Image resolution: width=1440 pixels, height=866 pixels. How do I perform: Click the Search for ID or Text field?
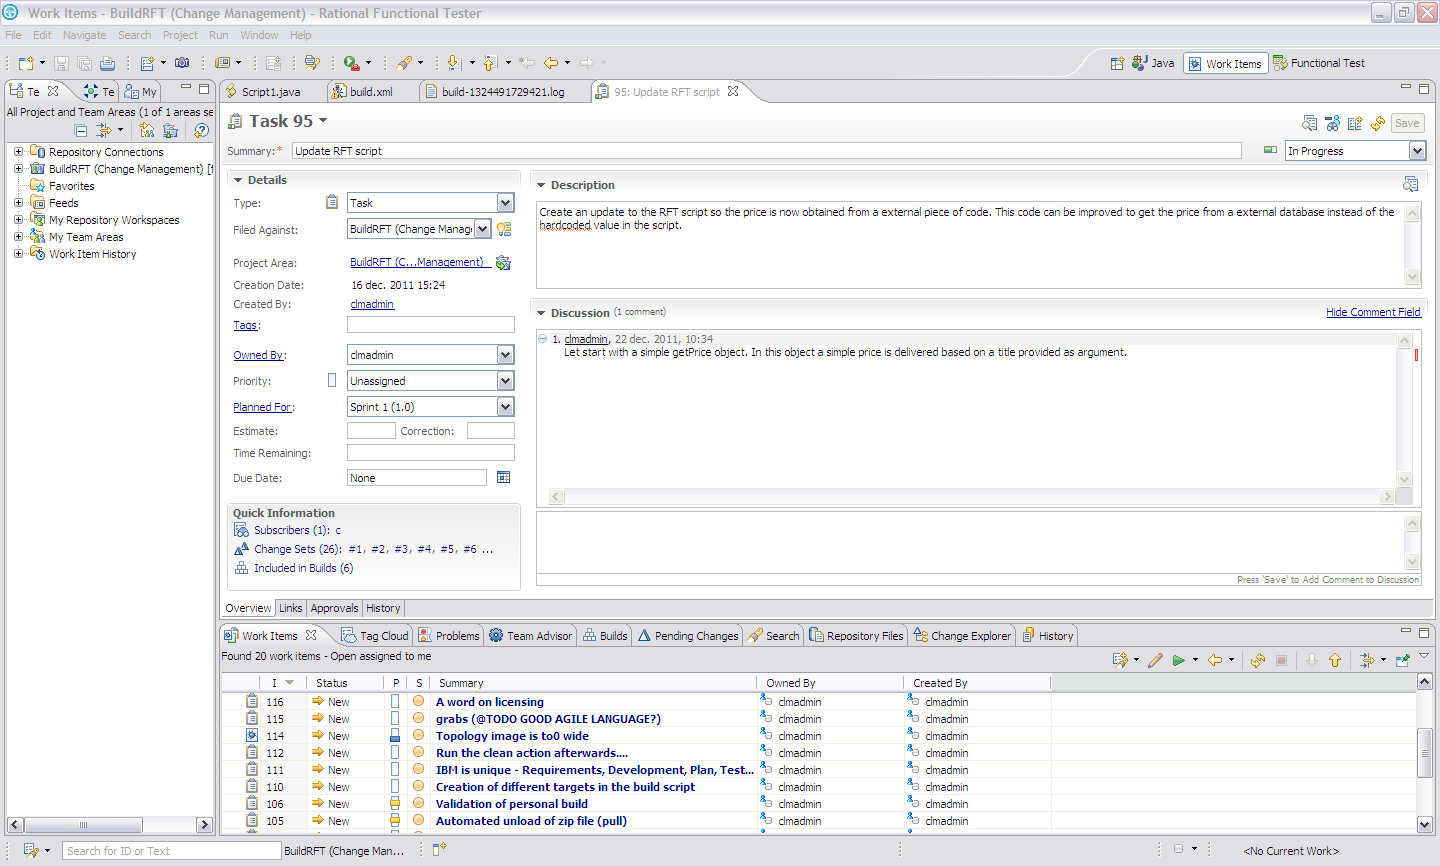coord(172,851)
